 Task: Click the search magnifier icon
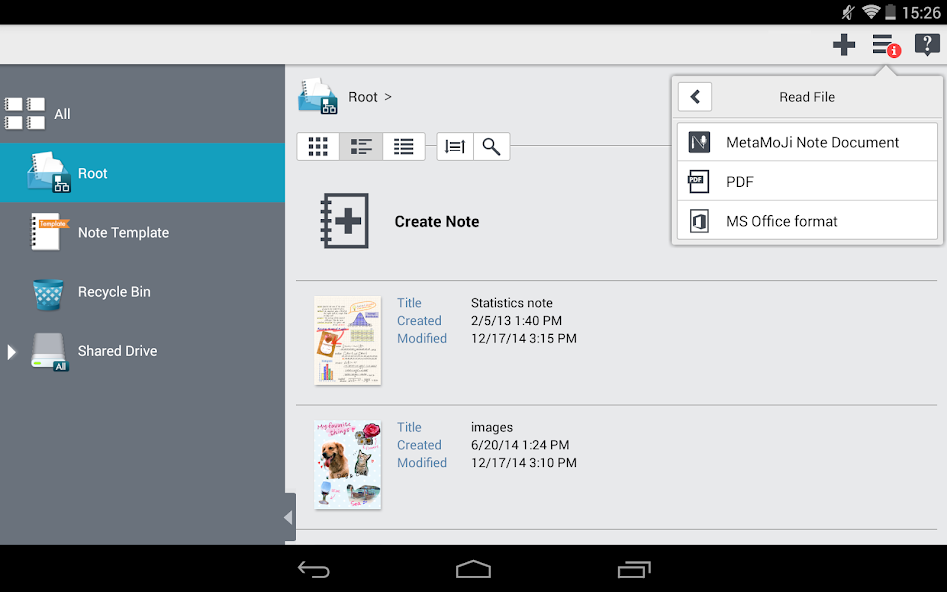[x=491, y=147]
